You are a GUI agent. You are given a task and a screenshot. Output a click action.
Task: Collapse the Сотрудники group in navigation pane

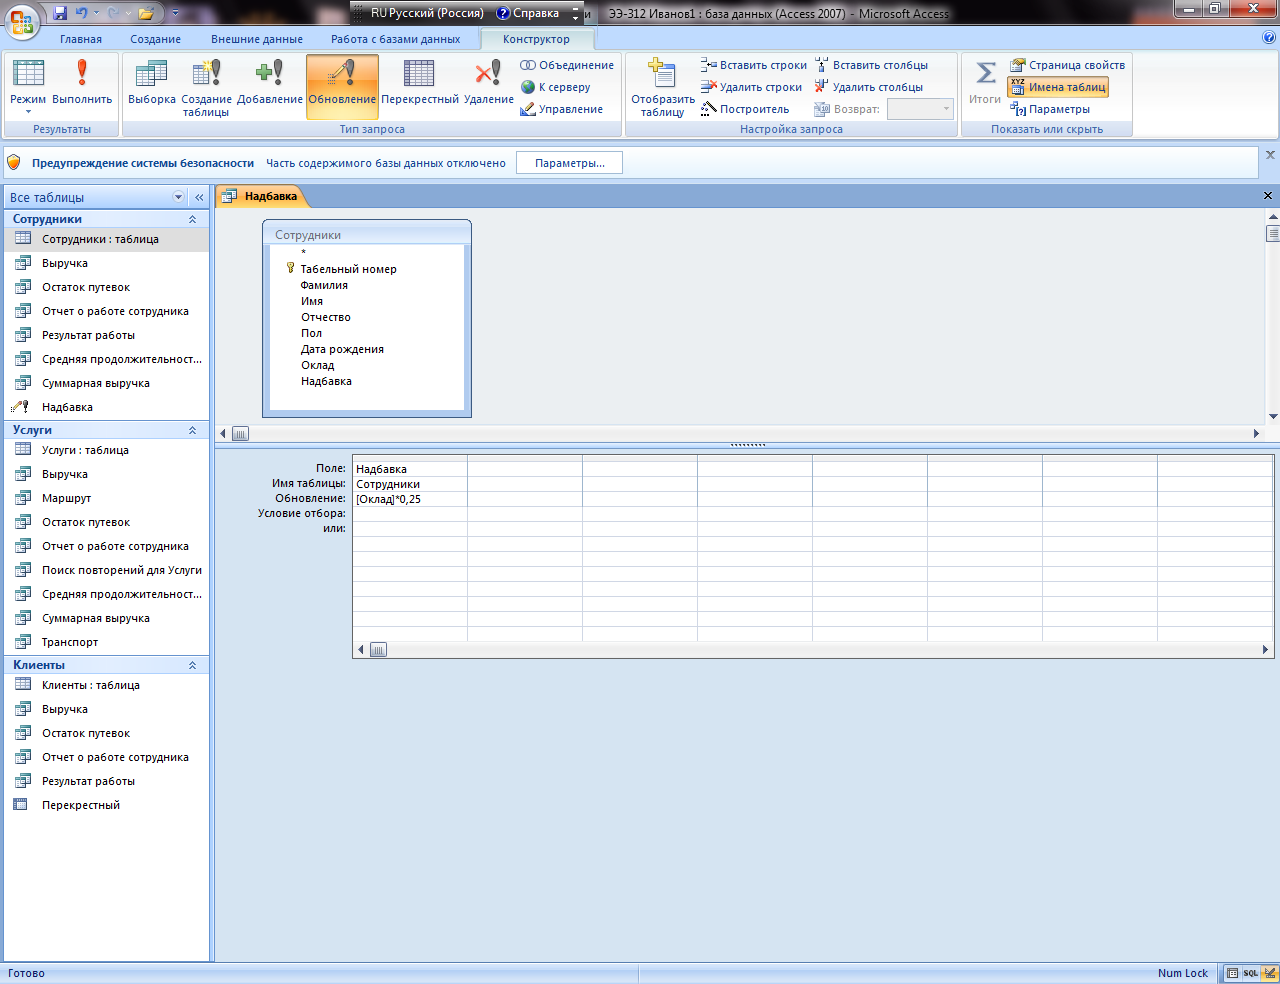tap(192, 219)
